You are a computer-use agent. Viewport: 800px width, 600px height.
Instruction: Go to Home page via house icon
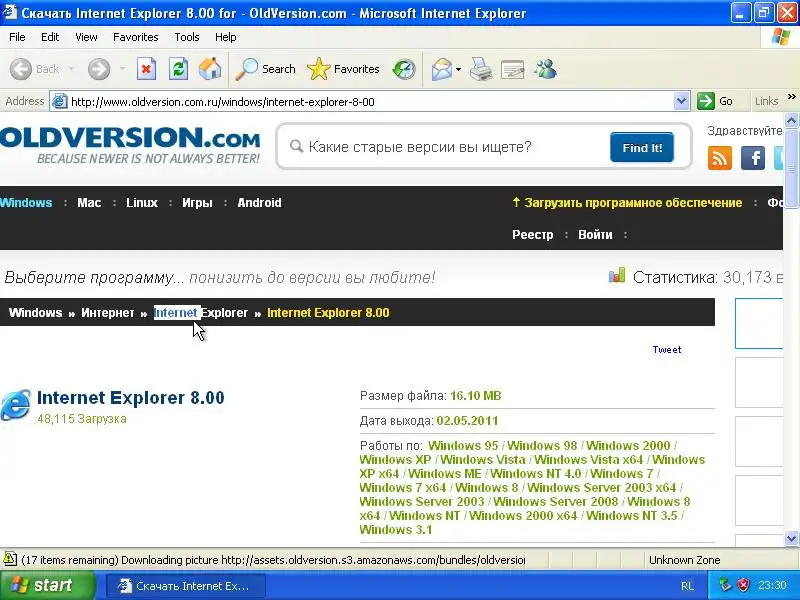[x=210, y=69]
